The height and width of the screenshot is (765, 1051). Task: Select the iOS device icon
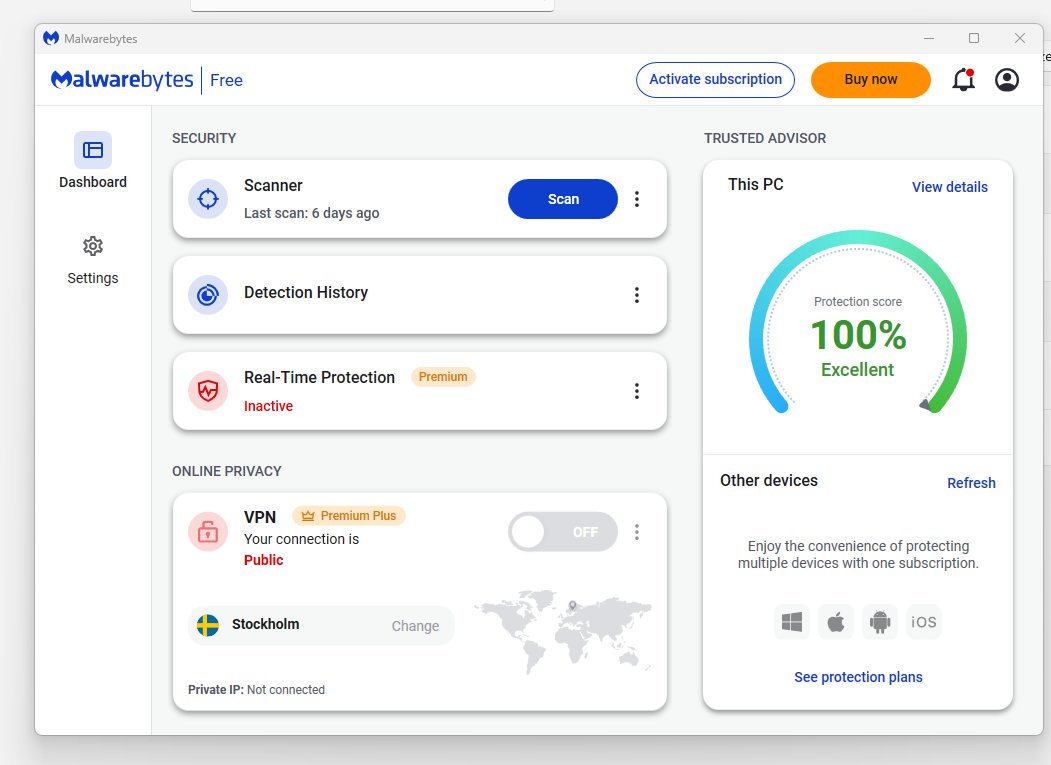924,622
